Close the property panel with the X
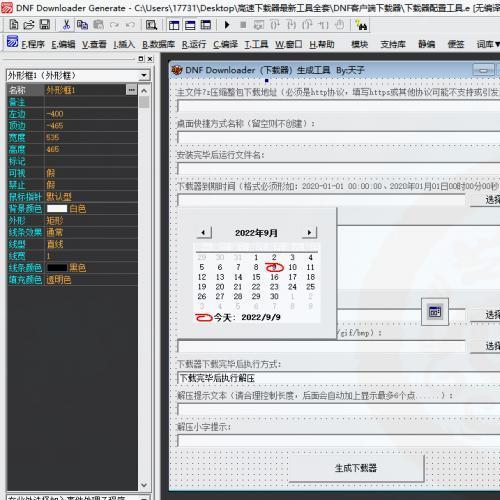Screen dimensions: 500x500 (150, 59)
